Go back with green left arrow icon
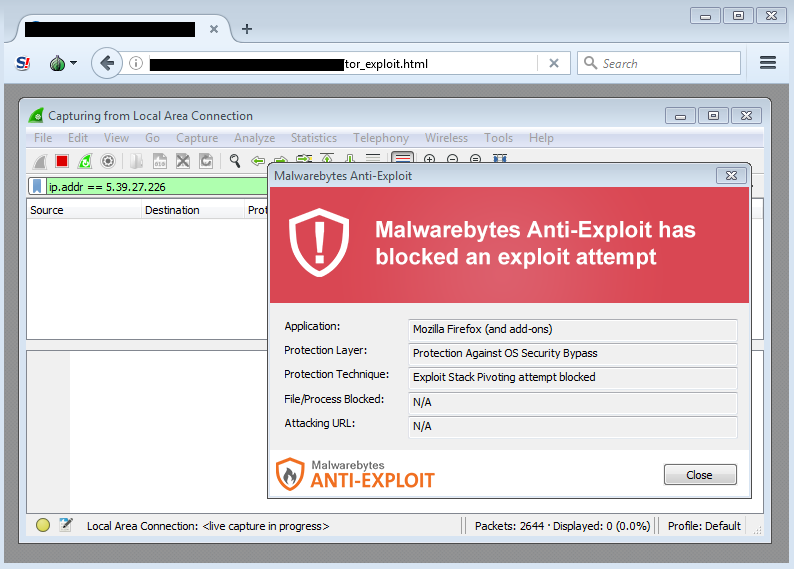 [x=258, y=161]
